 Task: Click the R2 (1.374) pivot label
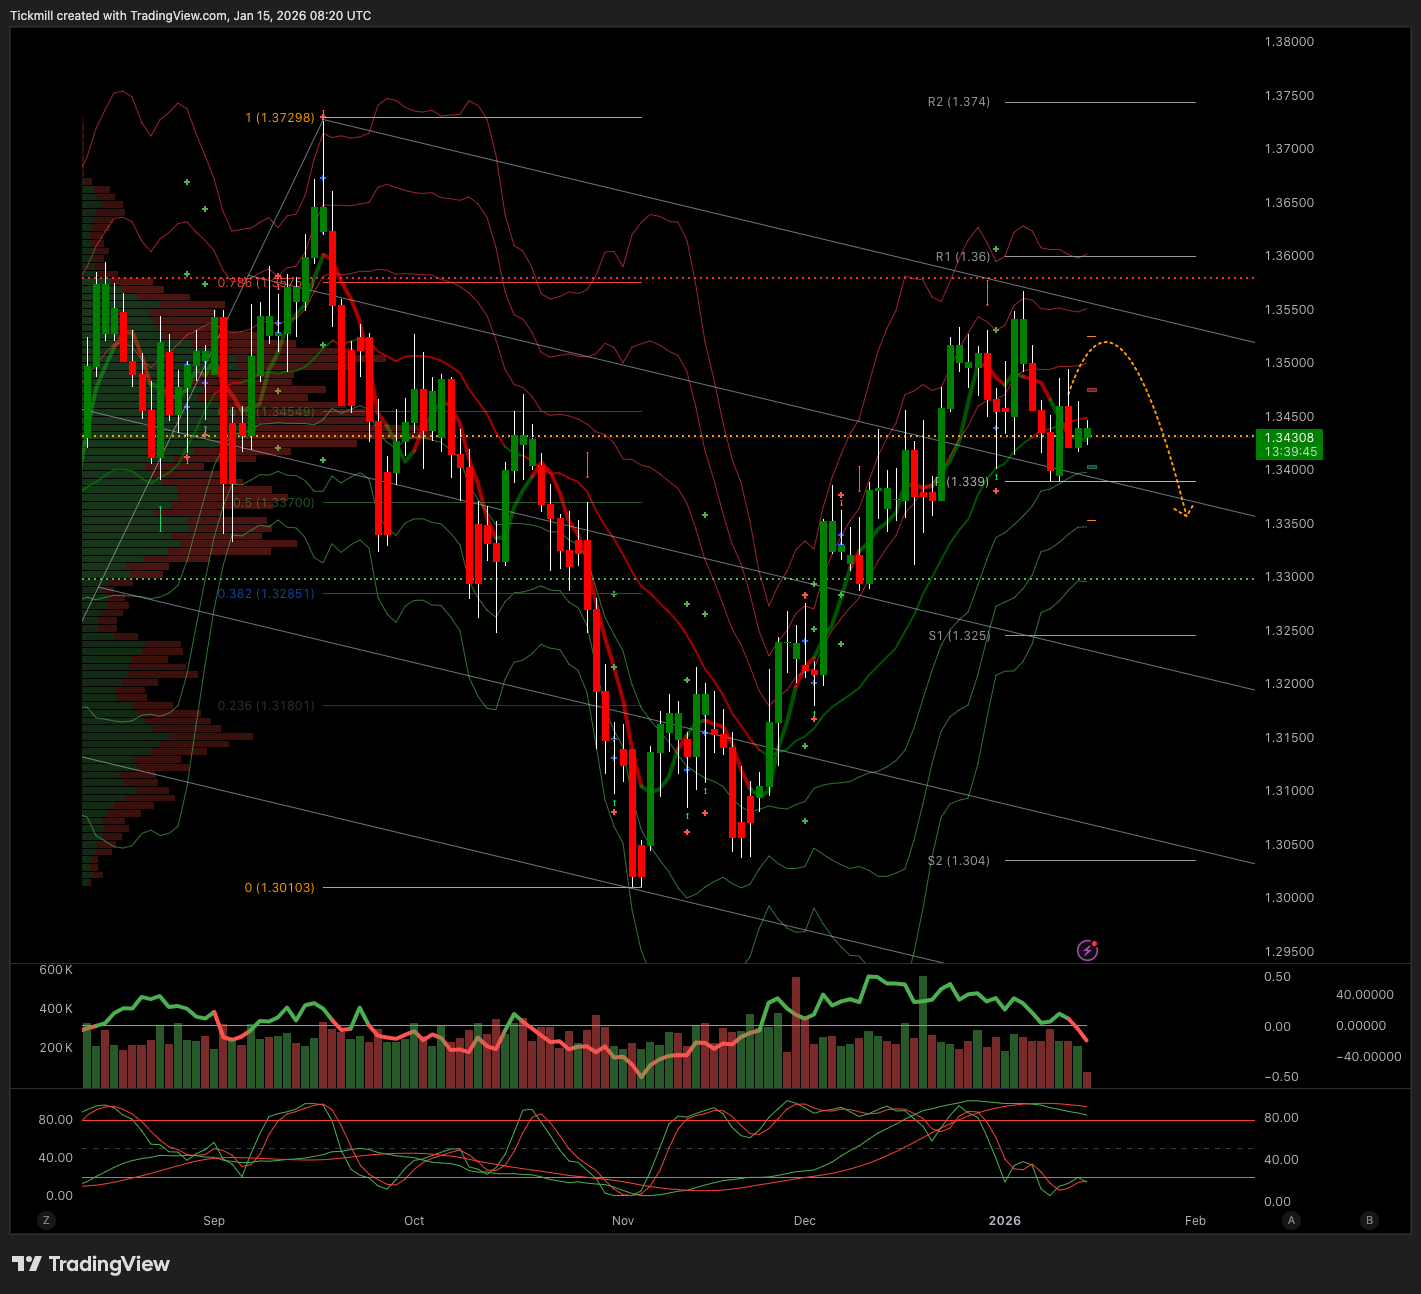(x=958, y=102)
